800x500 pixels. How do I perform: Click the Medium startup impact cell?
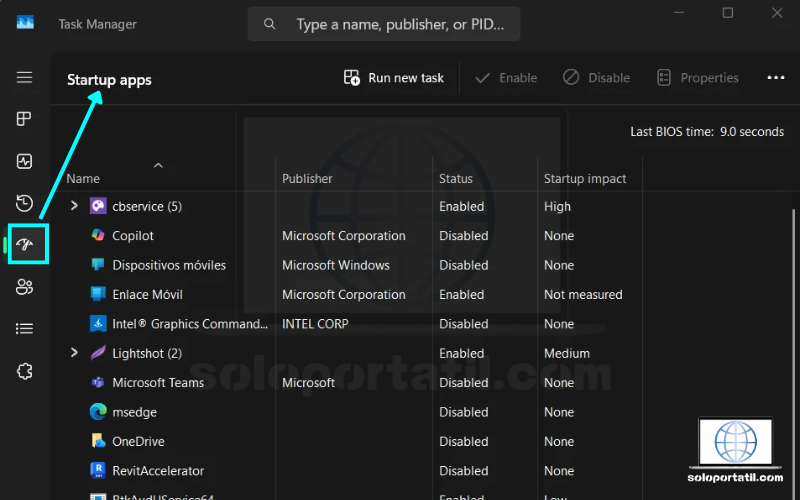(567, 353)
